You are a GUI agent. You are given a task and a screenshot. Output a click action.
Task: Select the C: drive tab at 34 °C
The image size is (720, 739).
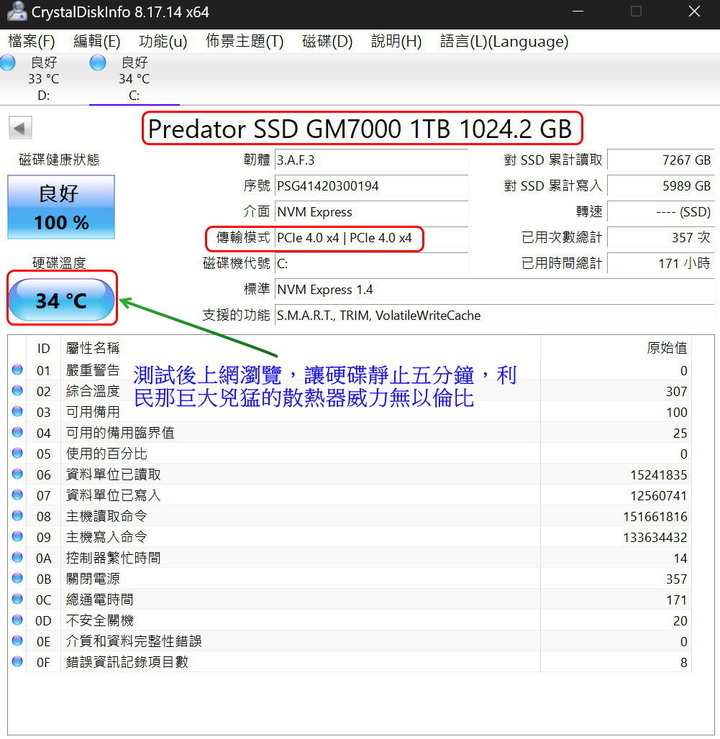click(134, 78)
